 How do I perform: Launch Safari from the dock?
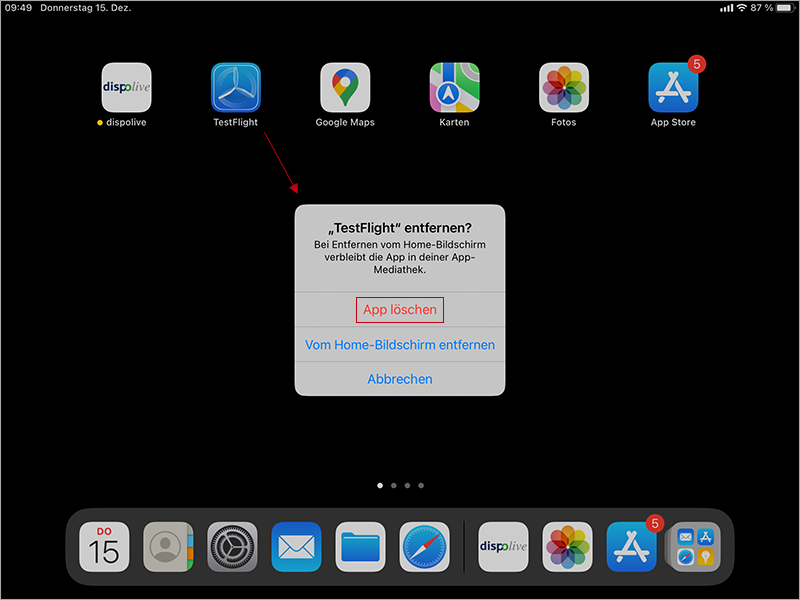pyautogui.click(x=424, y=546)
